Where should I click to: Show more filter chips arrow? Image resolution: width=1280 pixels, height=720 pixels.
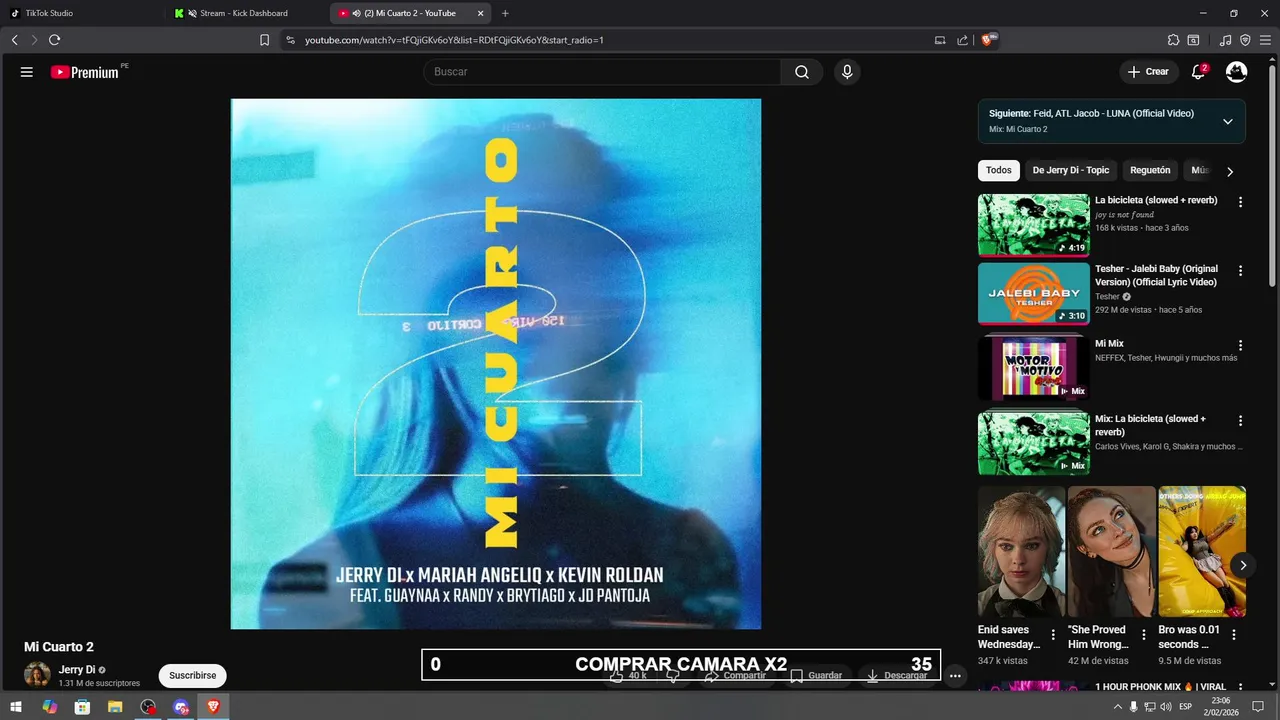click(1230, 171)
